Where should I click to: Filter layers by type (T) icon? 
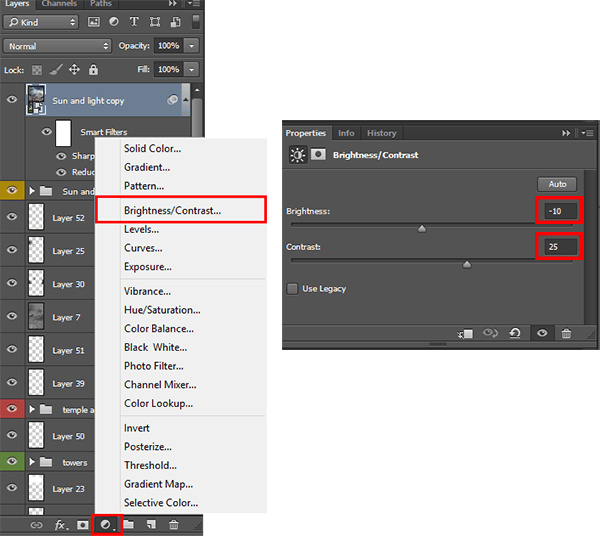134,22
